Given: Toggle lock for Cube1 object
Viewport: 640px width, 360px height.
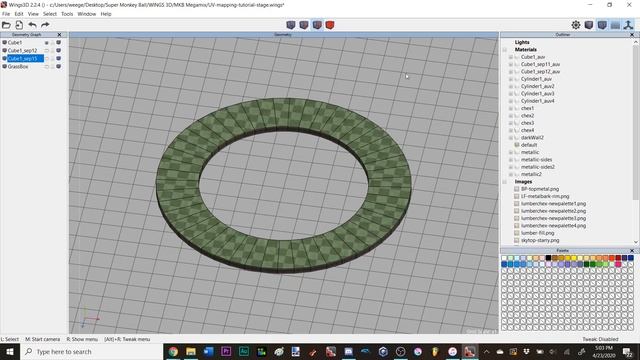Looking at the screenshot, I should 52,42.
